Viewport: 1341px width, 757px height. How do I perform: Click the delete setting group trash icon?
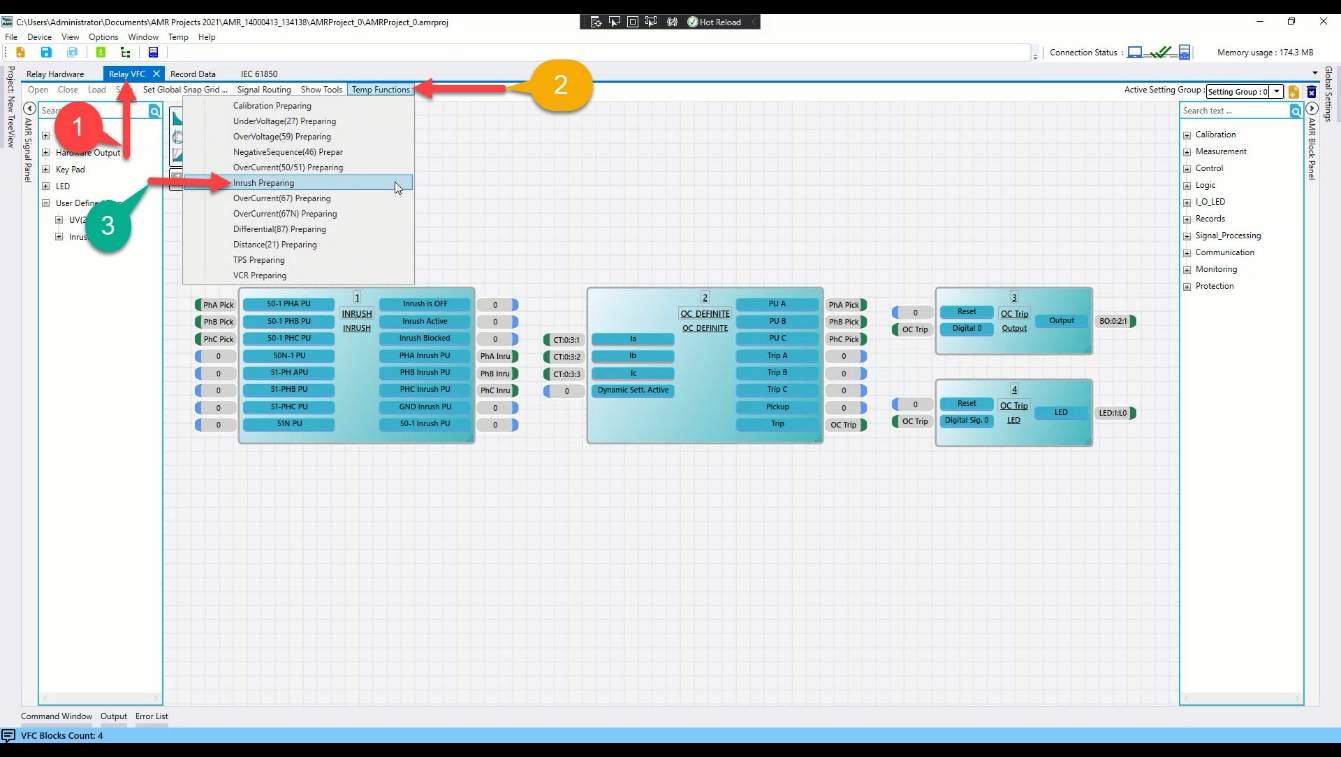[1311, 91]
